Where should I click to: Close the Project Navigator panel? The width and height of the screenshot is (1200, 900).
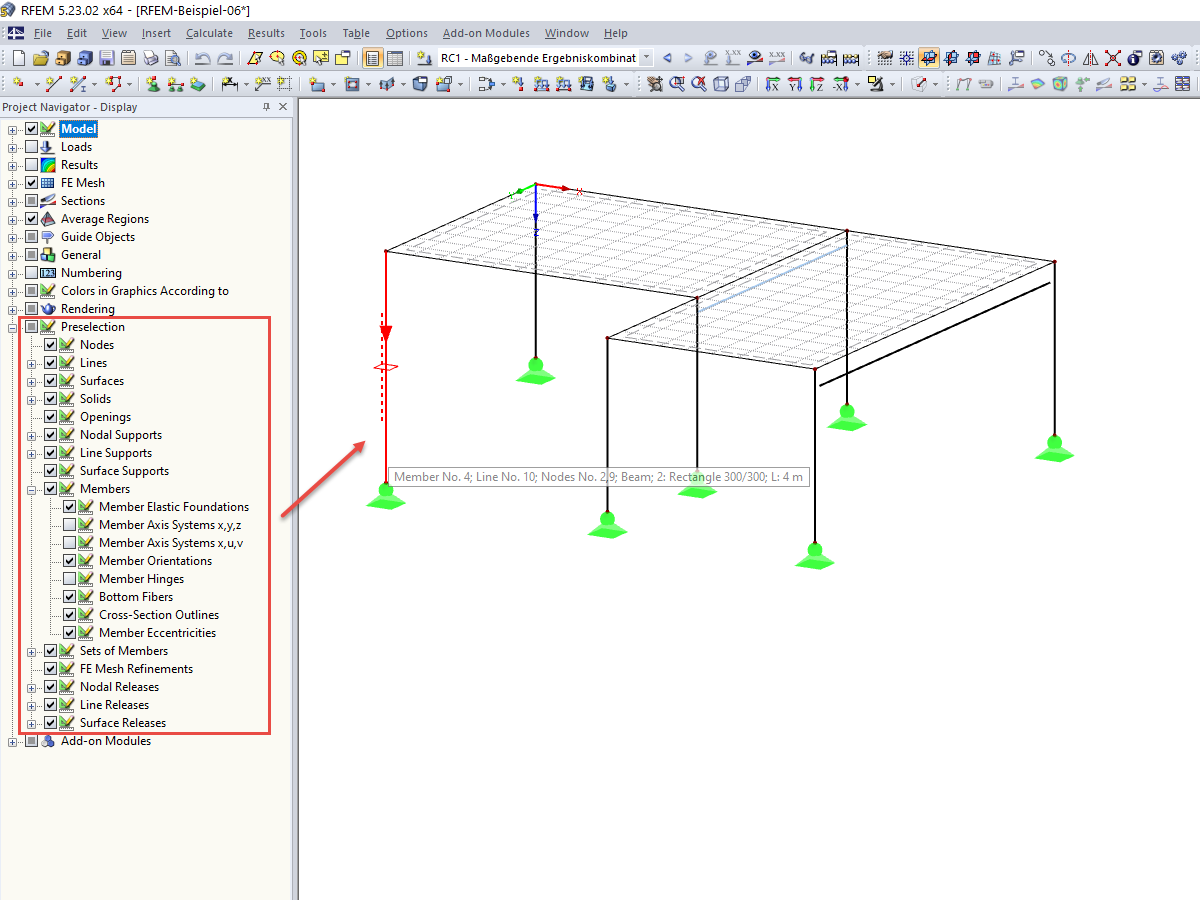pos(283,107)
